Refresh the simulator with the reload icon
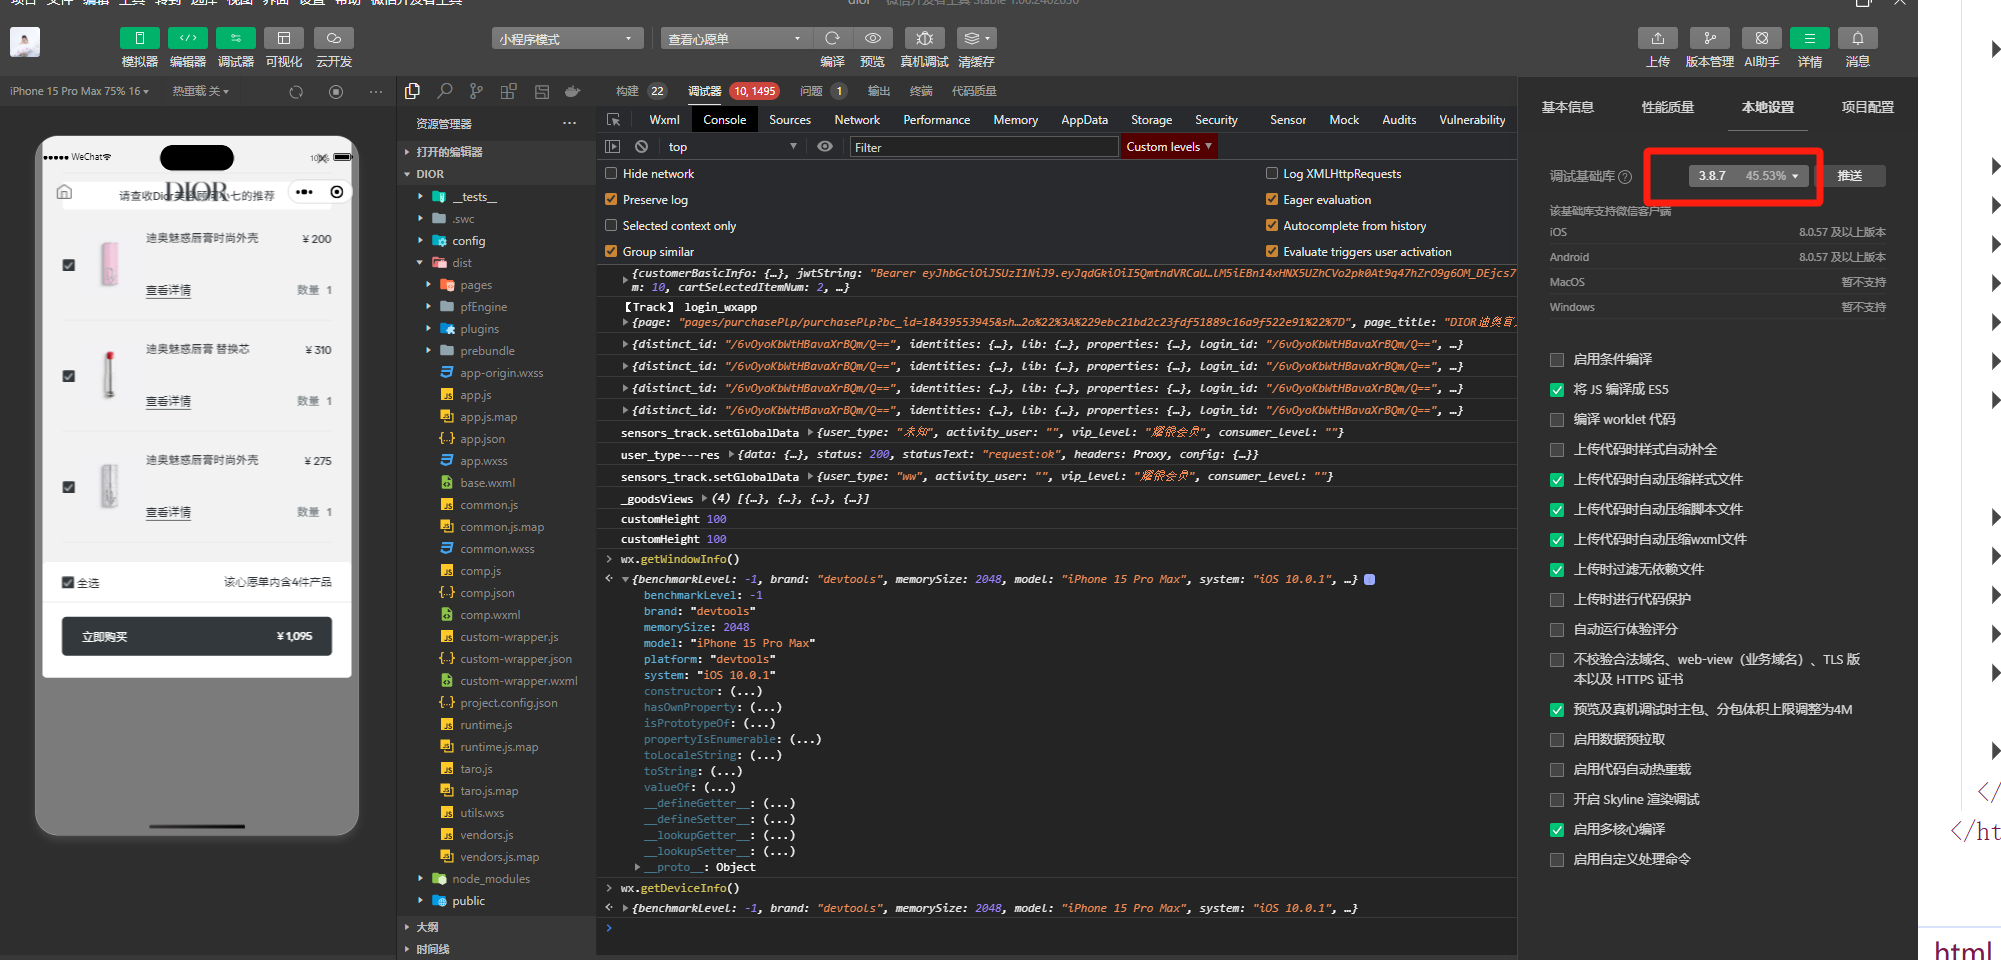Screen dimensions: 2001x960 point(296,92)
